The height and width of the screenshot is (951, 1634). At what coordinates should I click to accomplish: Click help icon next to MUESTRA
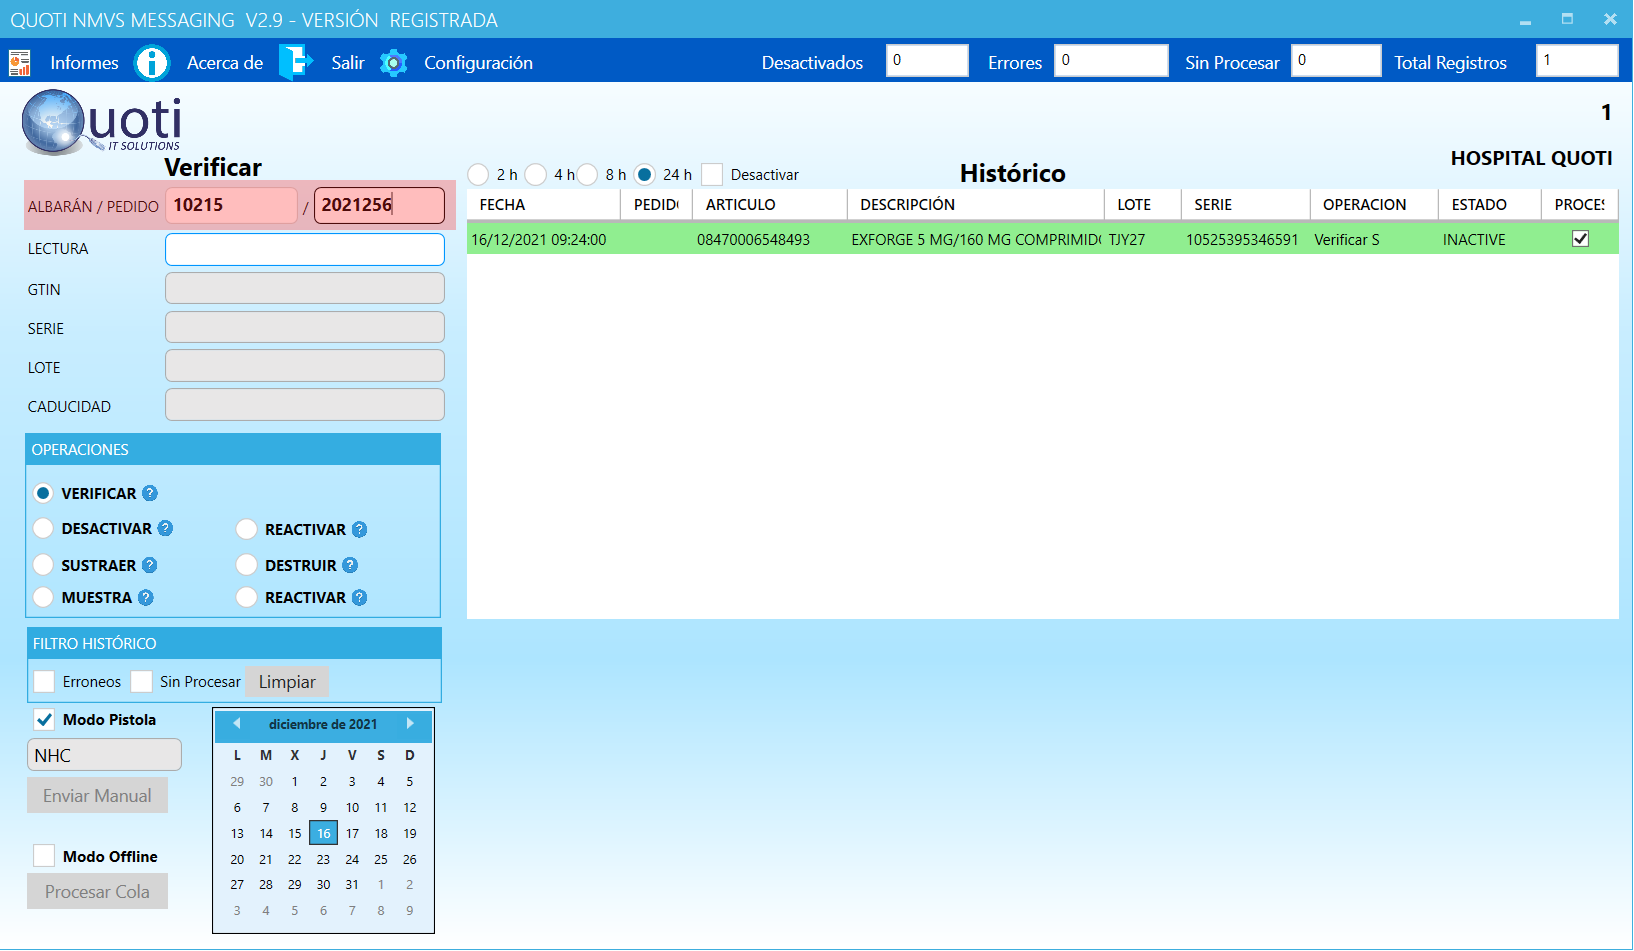click(x=146, y=597)
